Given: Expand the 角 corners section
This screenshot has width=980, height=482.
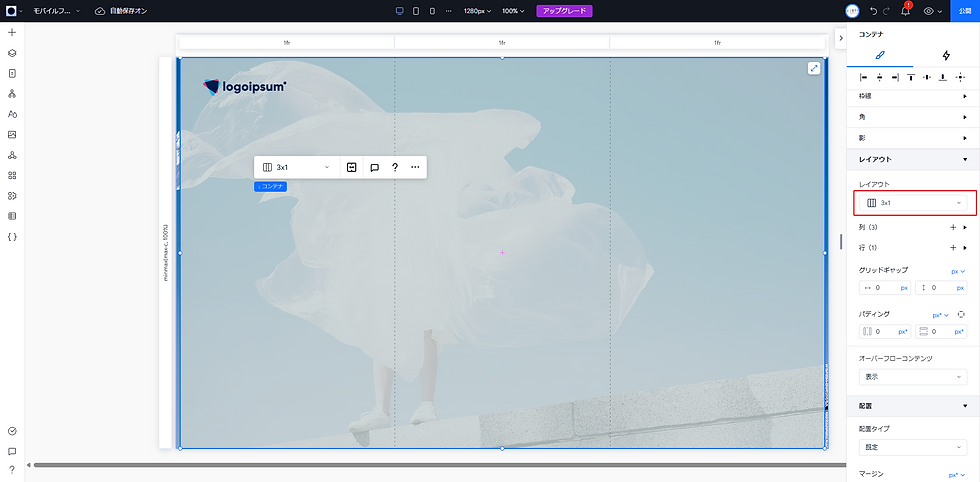Looking at the screenshot, I should point(913,117).
